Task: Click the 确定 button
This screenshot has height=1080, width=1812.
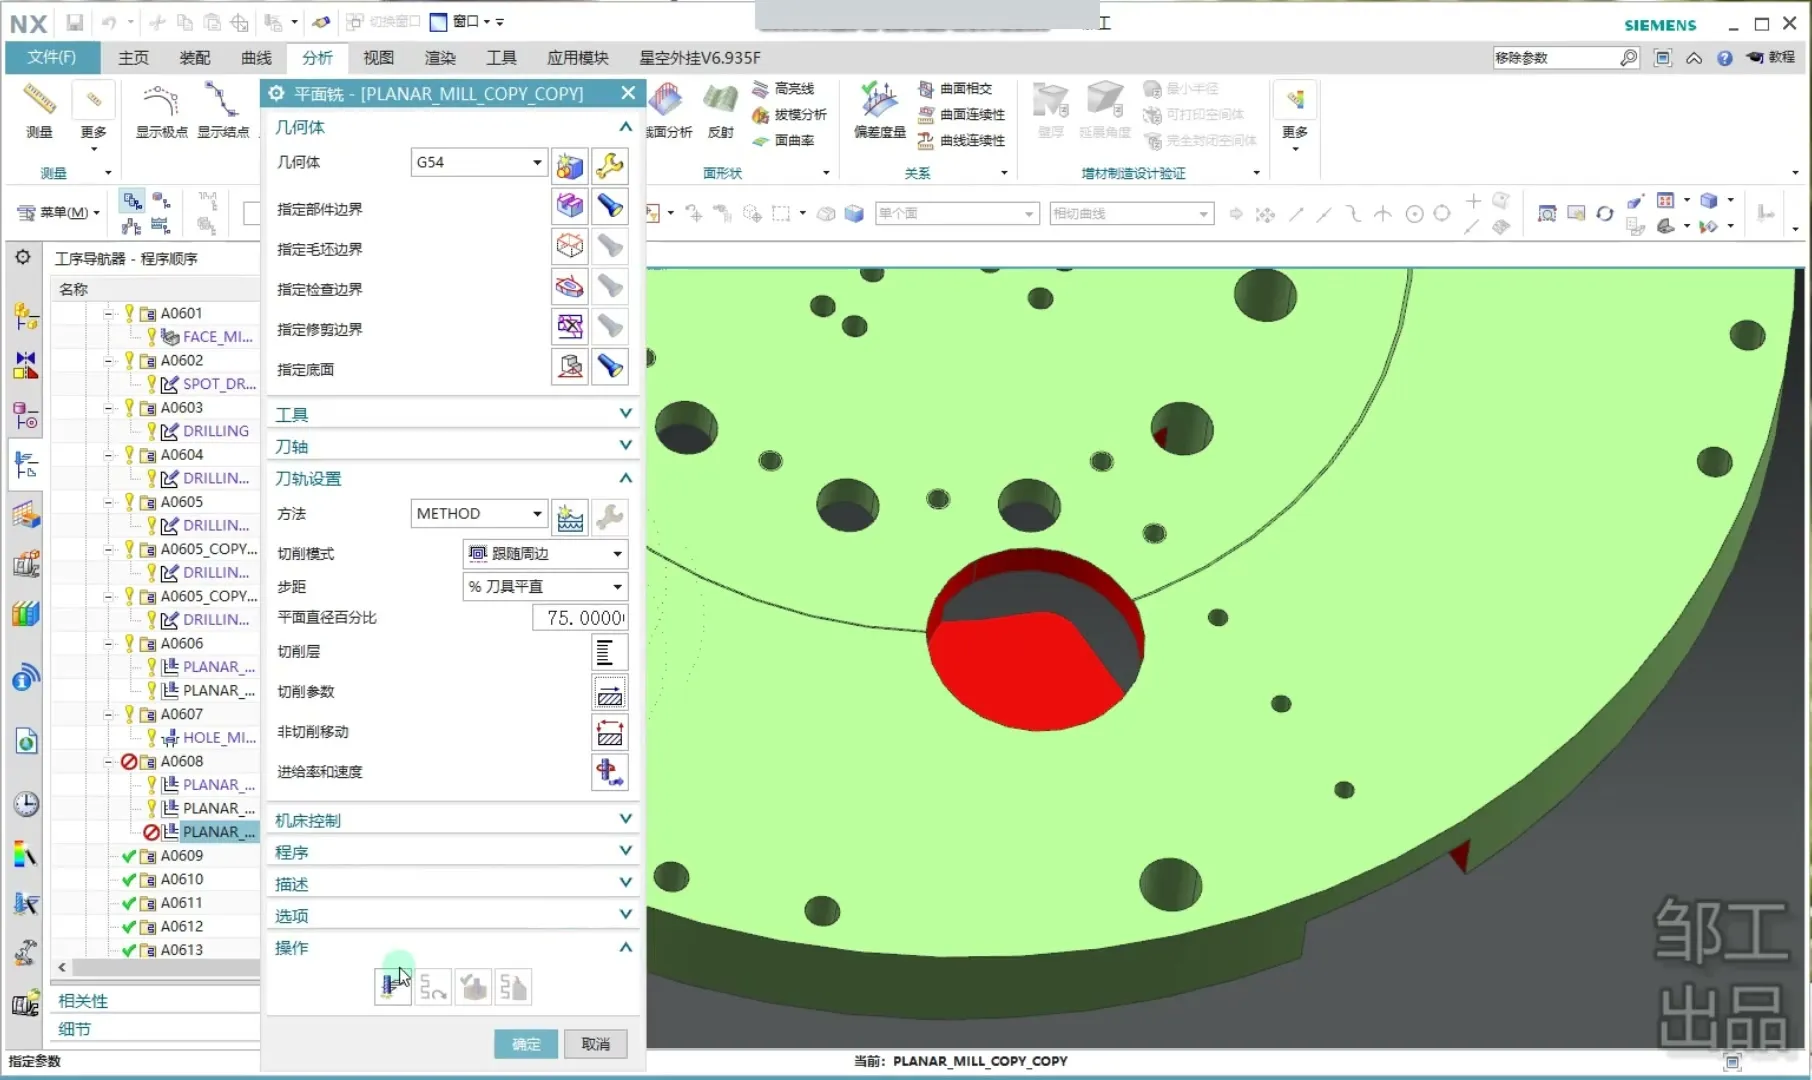Action: pos(526,1044)
